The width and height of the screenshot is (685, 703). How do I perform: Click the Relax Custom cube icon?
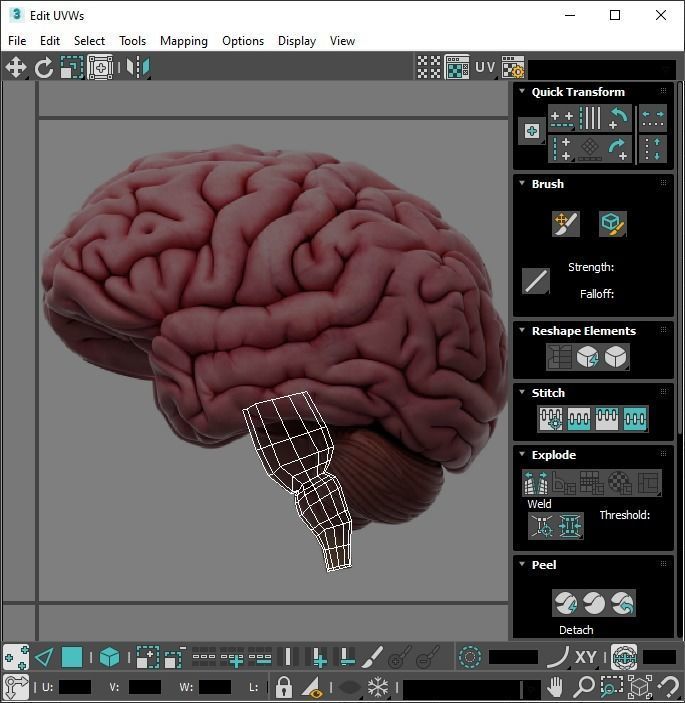point(616,357)
